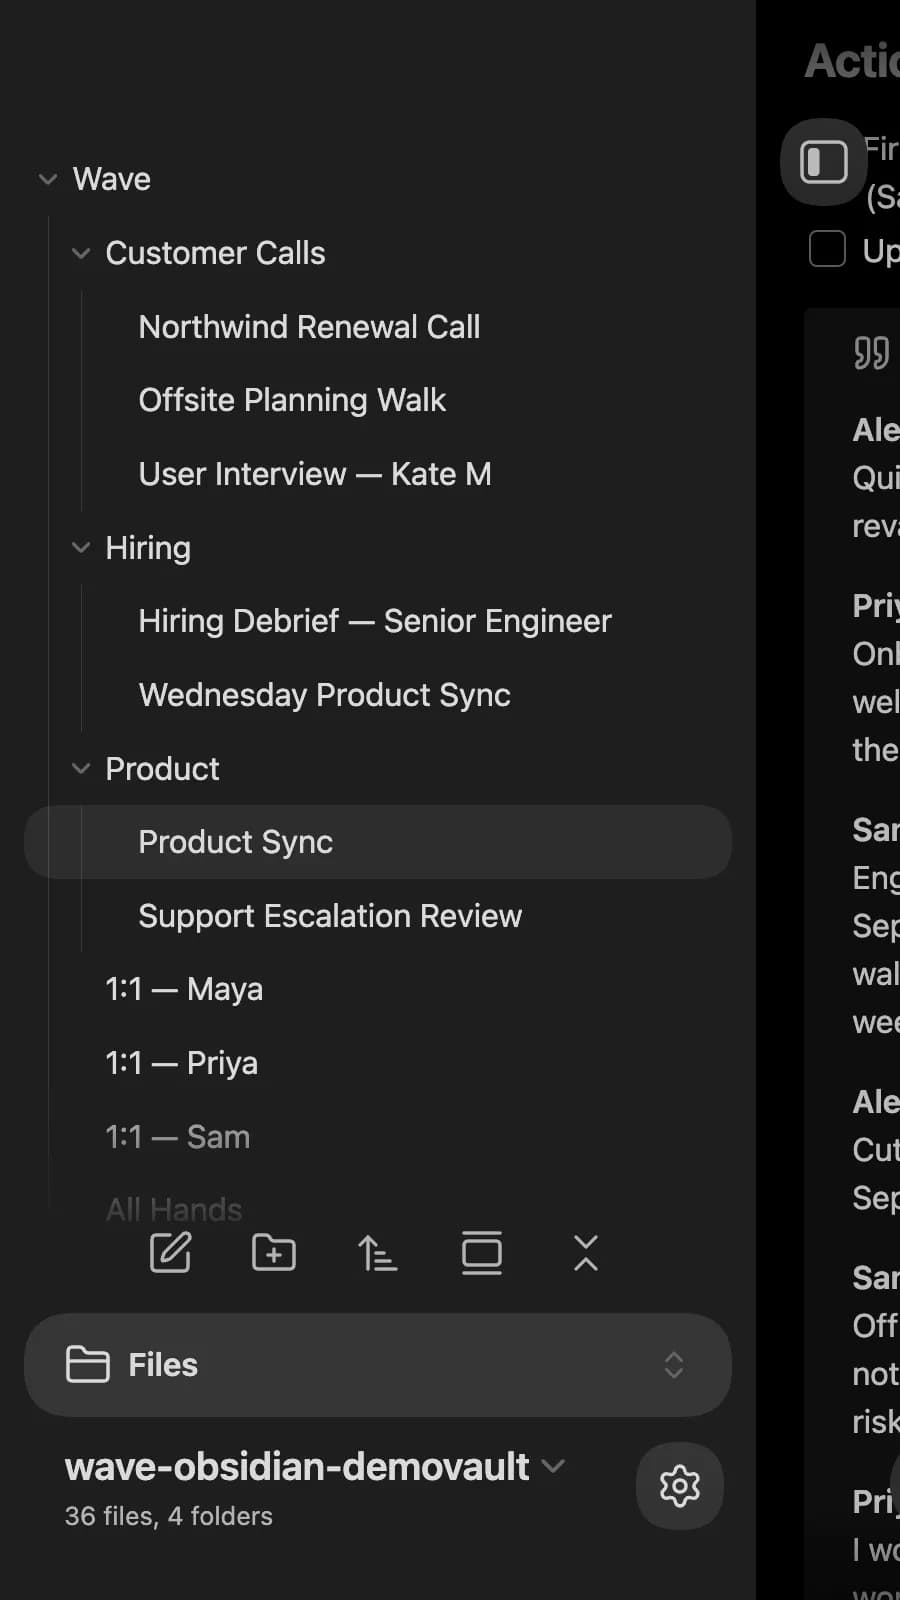Open the 1:1 — Sam note
Viewport: 900px width, 1600px height.
tap(378, 1137)
